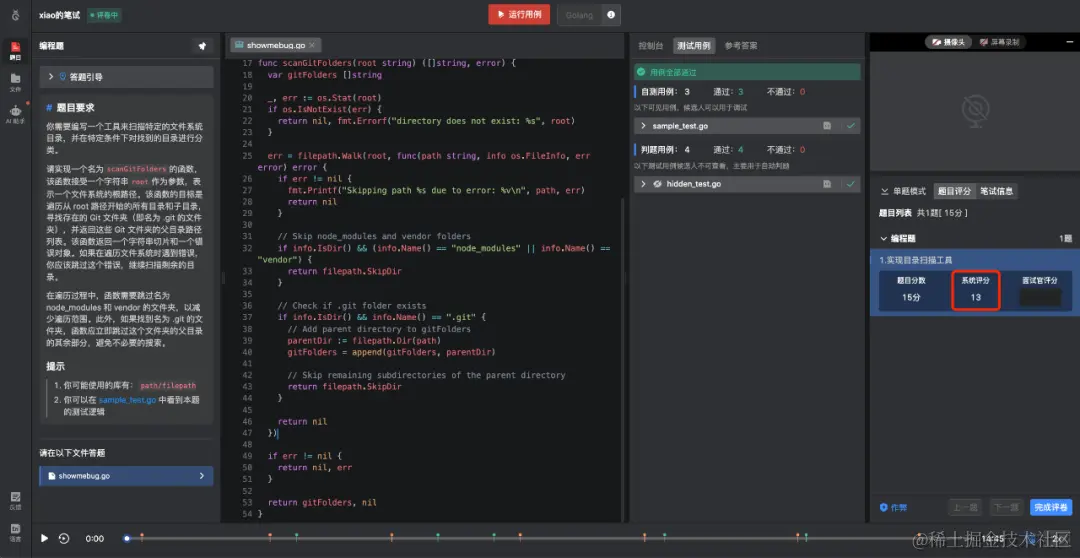
Task: Click the hidden eye icon beside hidden_test.go
Action: click(657, 184)
